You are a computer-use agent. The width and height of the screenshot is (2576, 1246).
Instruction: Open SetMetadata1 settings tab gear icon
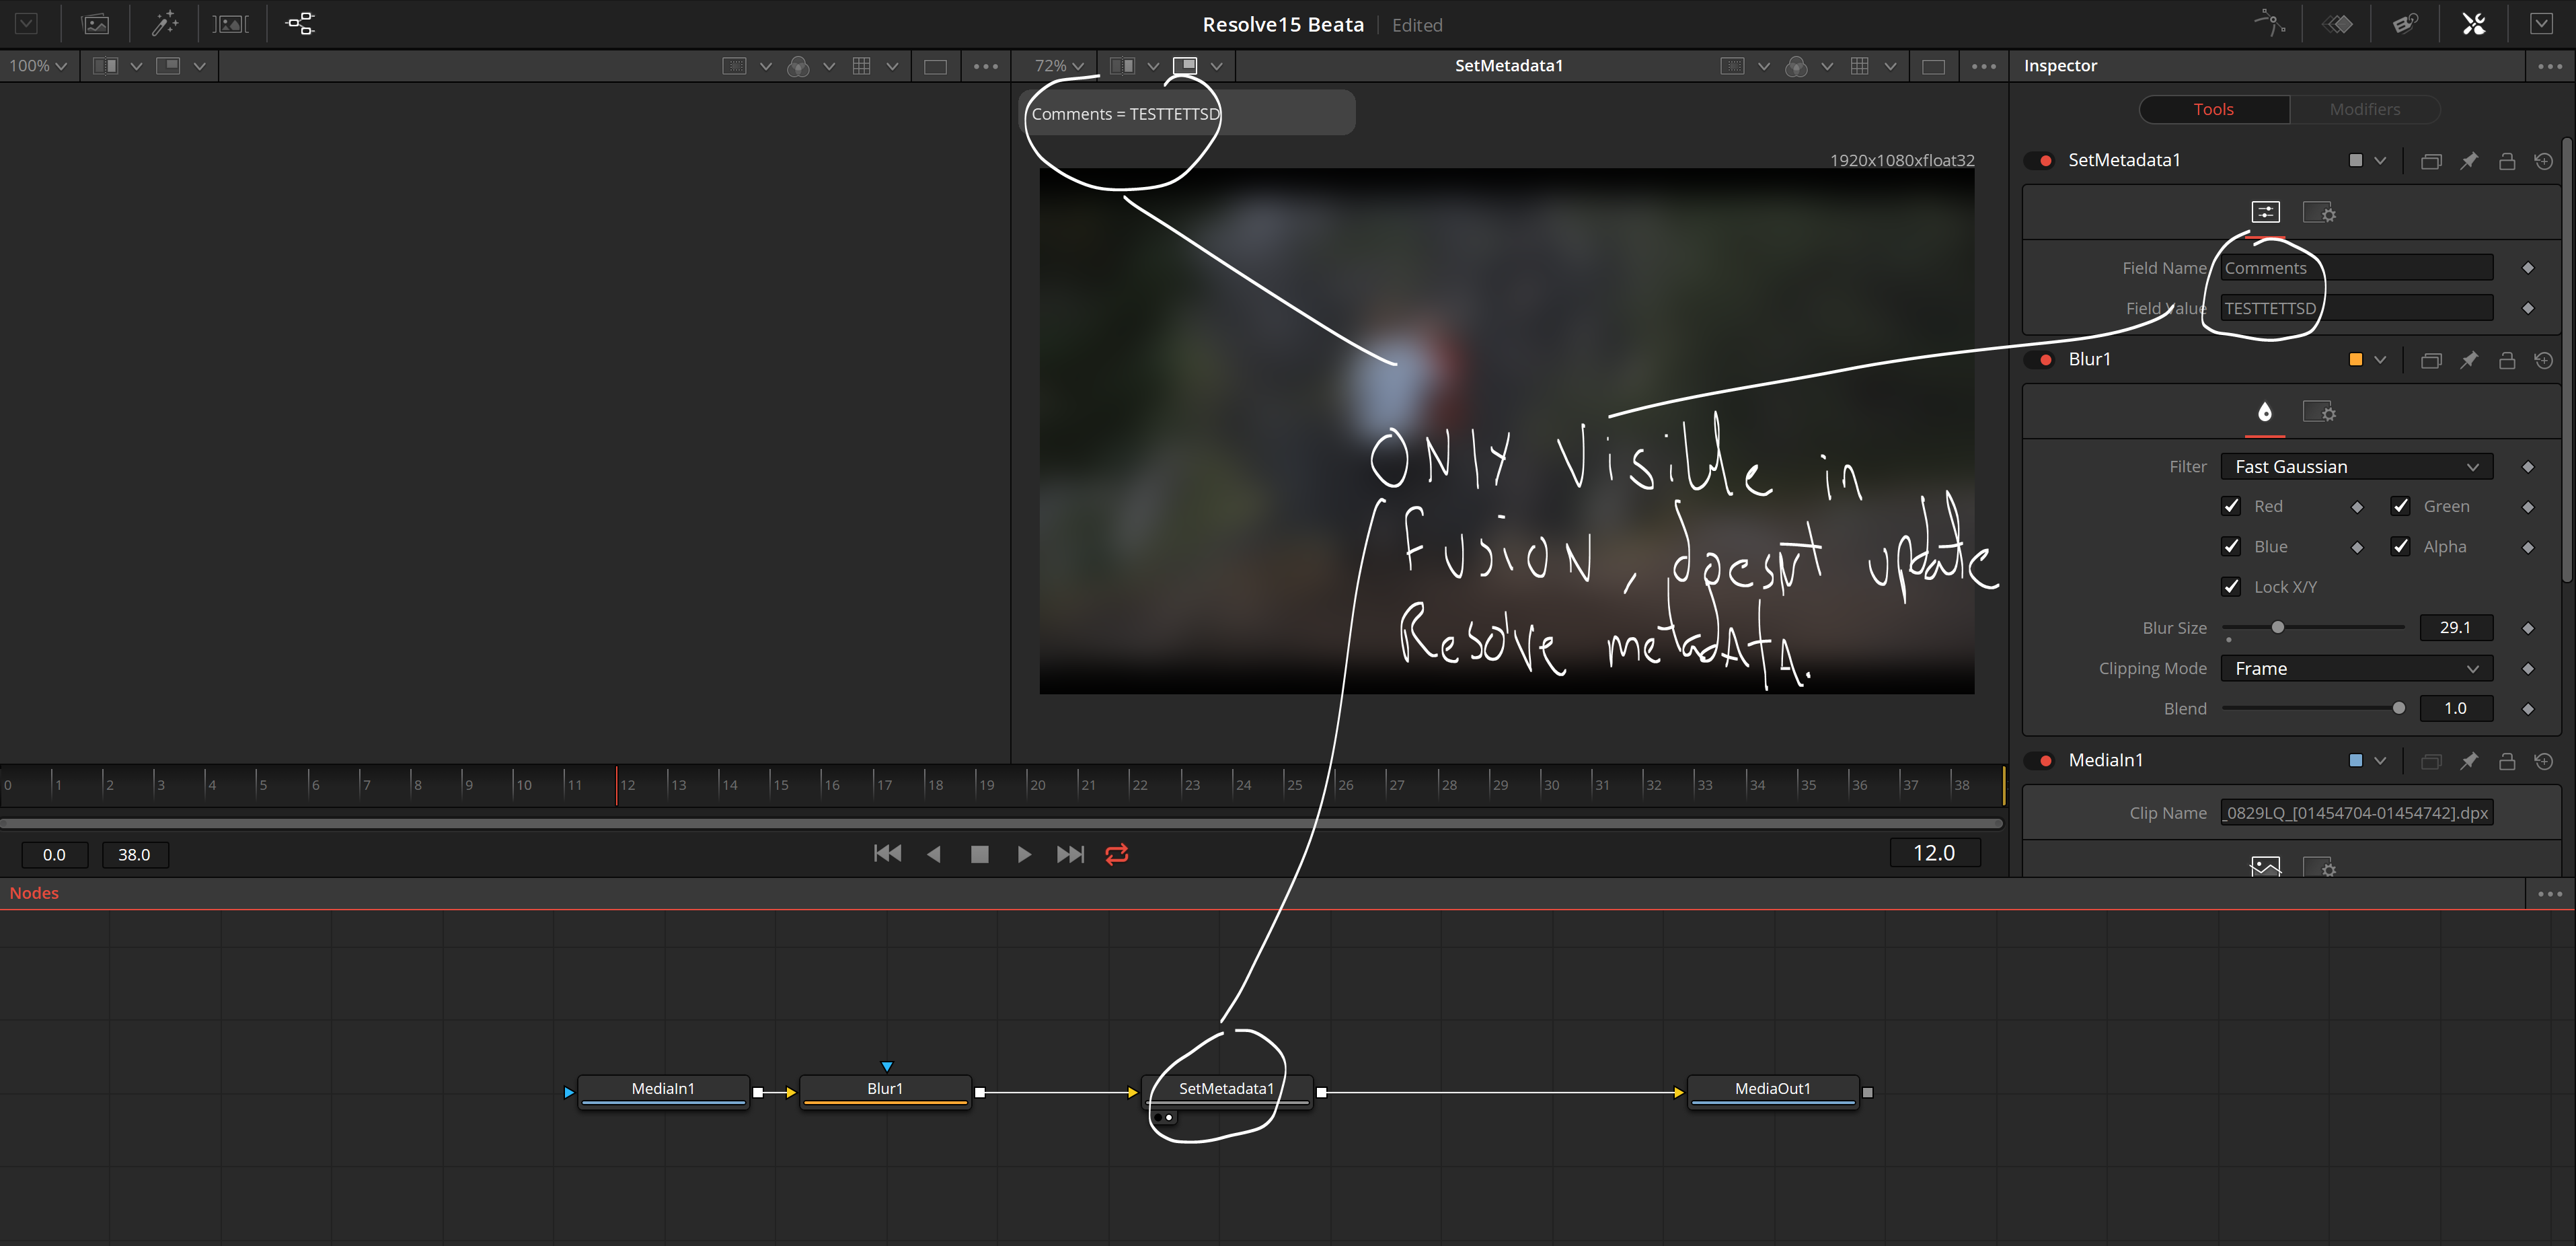pyautogui.click(x=2319, y=212)
